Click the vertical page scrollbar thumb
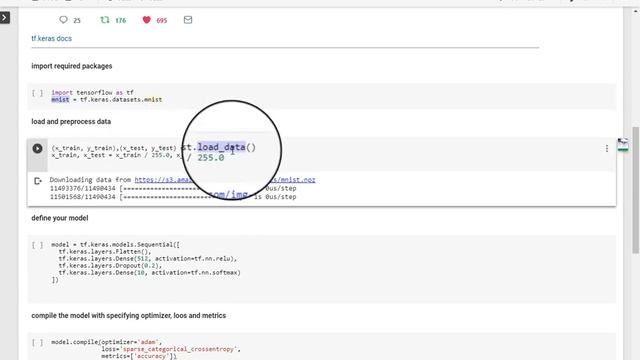The width and height of the screenshot is (640, 360). 636,190
